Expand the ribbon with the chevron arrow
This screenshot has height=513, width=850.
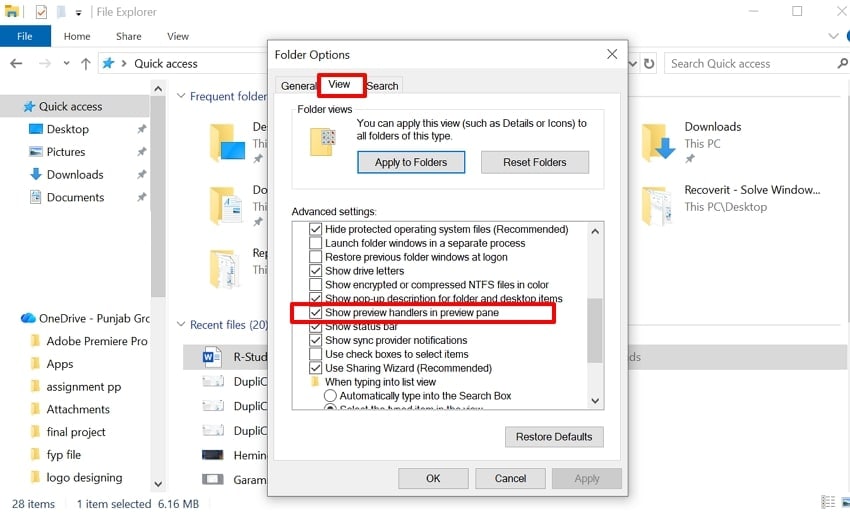pyautogui.click(x=833, y=36)
